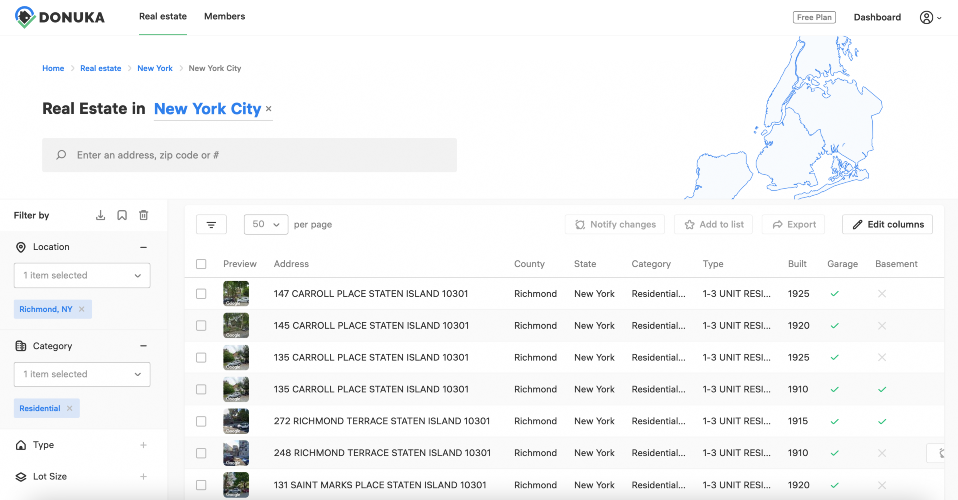Go to Home breadcrumb
This screenshot has height=500, width=958.
click(53, 68)
